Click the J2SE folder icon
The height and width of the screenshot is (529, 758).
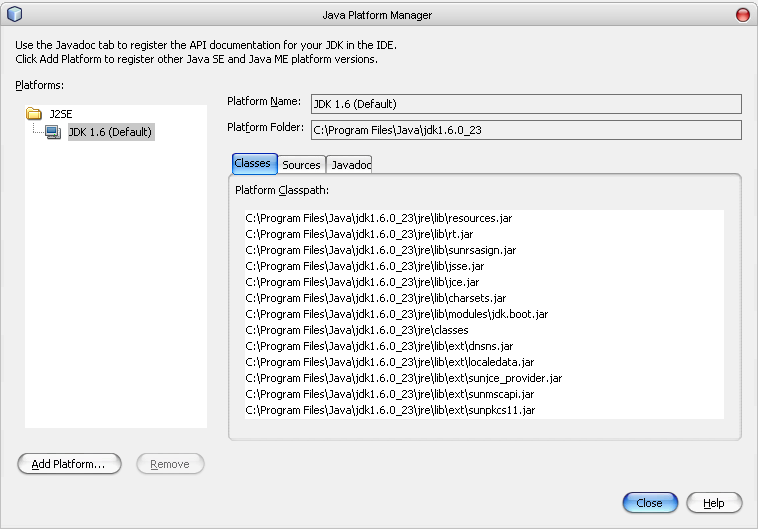point(33,114)
